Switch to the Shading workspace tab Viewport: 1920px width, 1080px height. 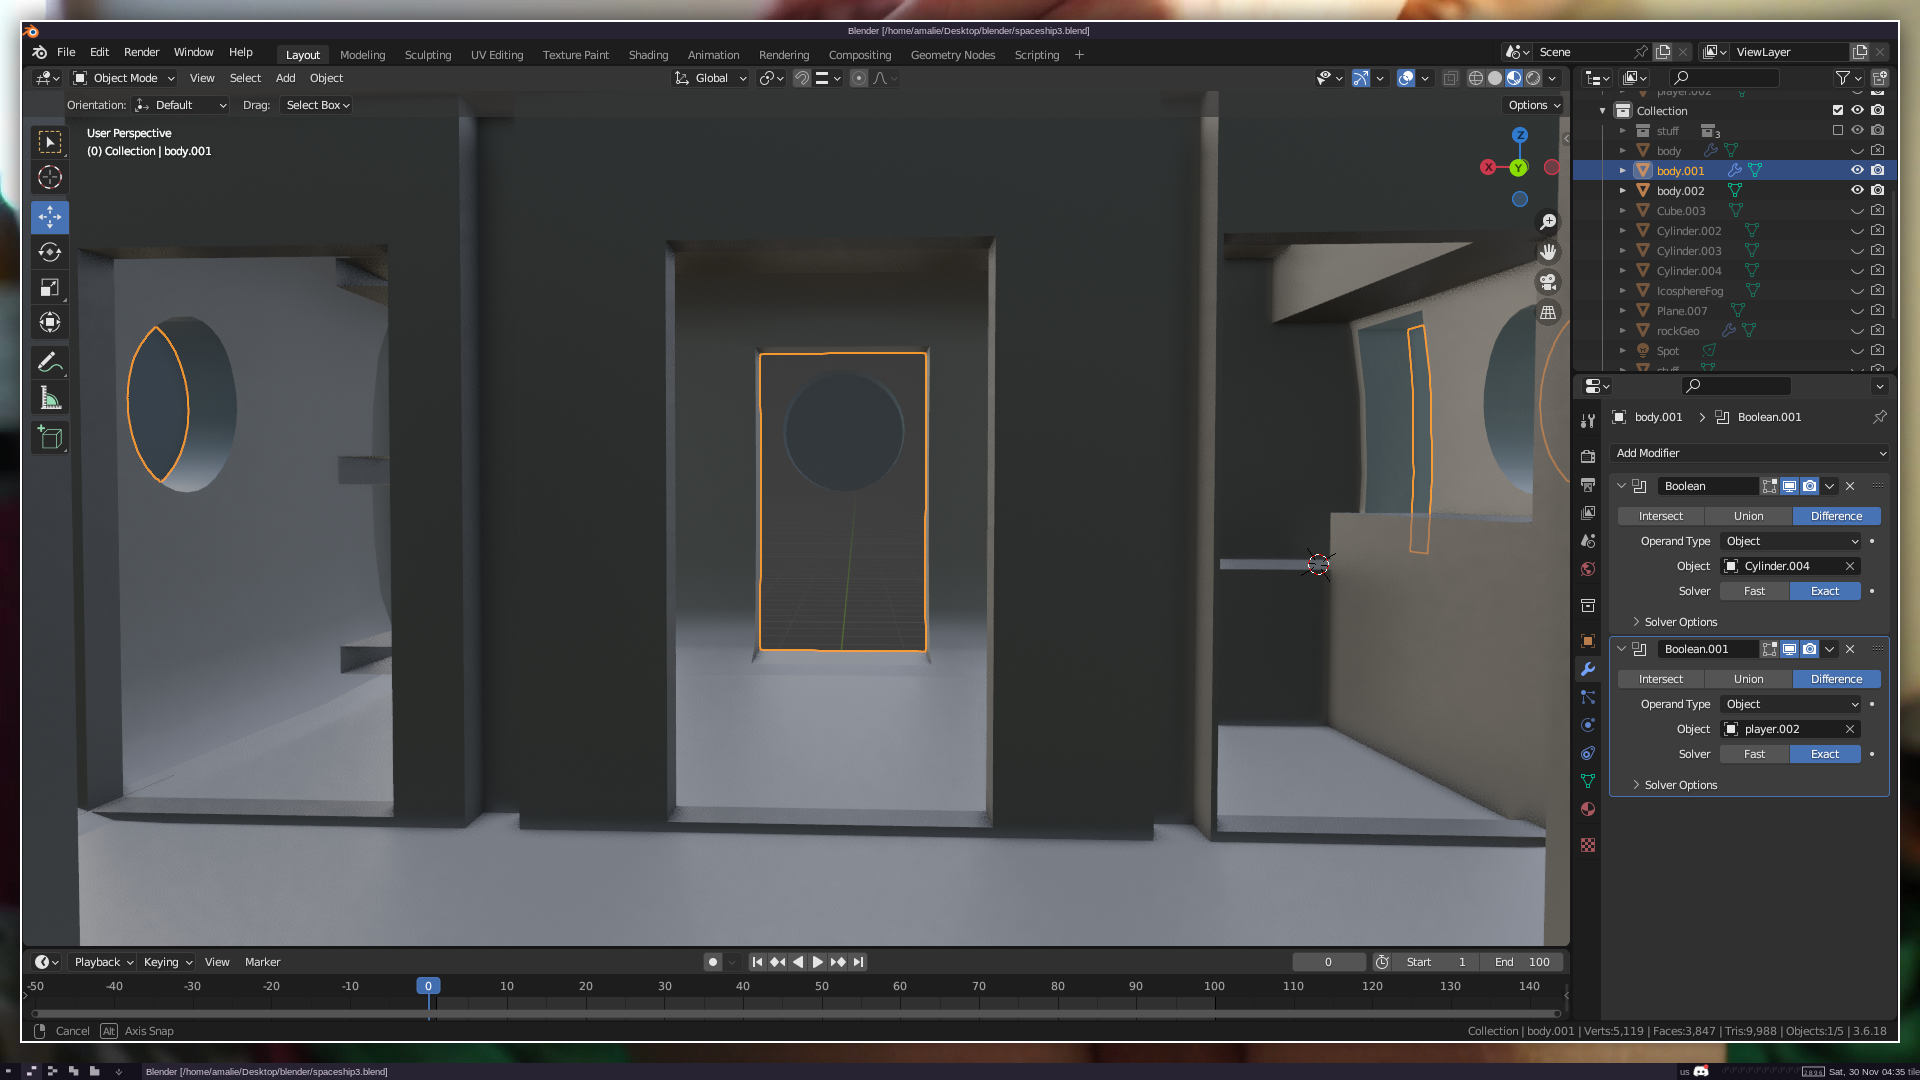click(x=648, y=55)
